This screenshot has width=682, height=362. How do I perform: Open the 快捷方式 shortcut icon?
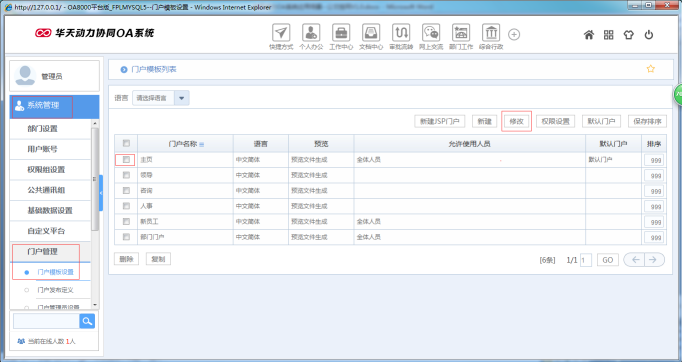[281, 33]
